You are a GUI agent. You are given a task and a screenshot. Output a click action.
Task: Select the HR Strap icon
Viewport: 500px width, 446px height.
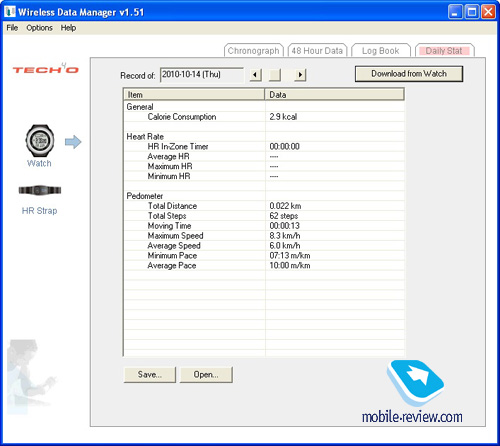click(40, 190)
